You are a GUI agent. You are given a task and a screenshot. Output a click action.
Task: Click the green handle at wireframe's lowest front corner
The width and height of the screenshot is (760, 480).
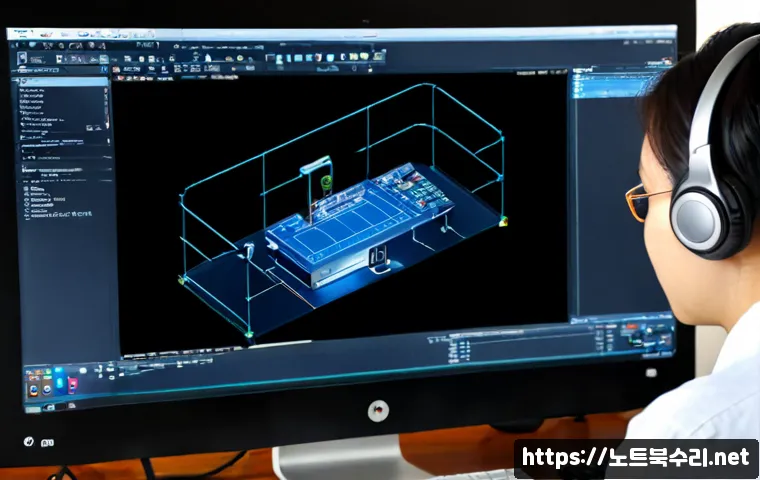click(249, 334)
